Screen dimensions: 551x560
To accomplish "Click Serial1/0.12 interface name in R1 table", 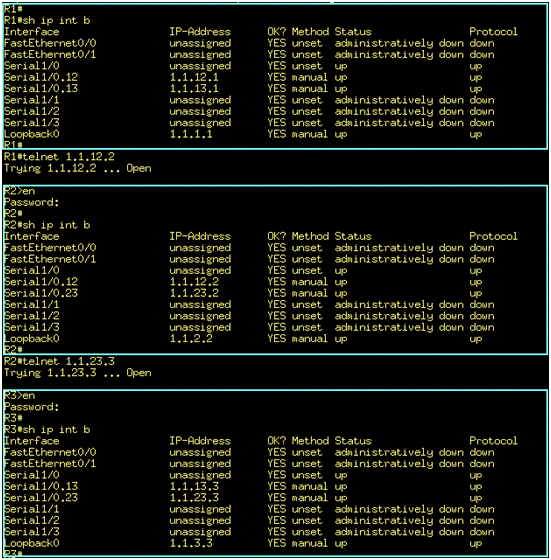I will [41, 77].
